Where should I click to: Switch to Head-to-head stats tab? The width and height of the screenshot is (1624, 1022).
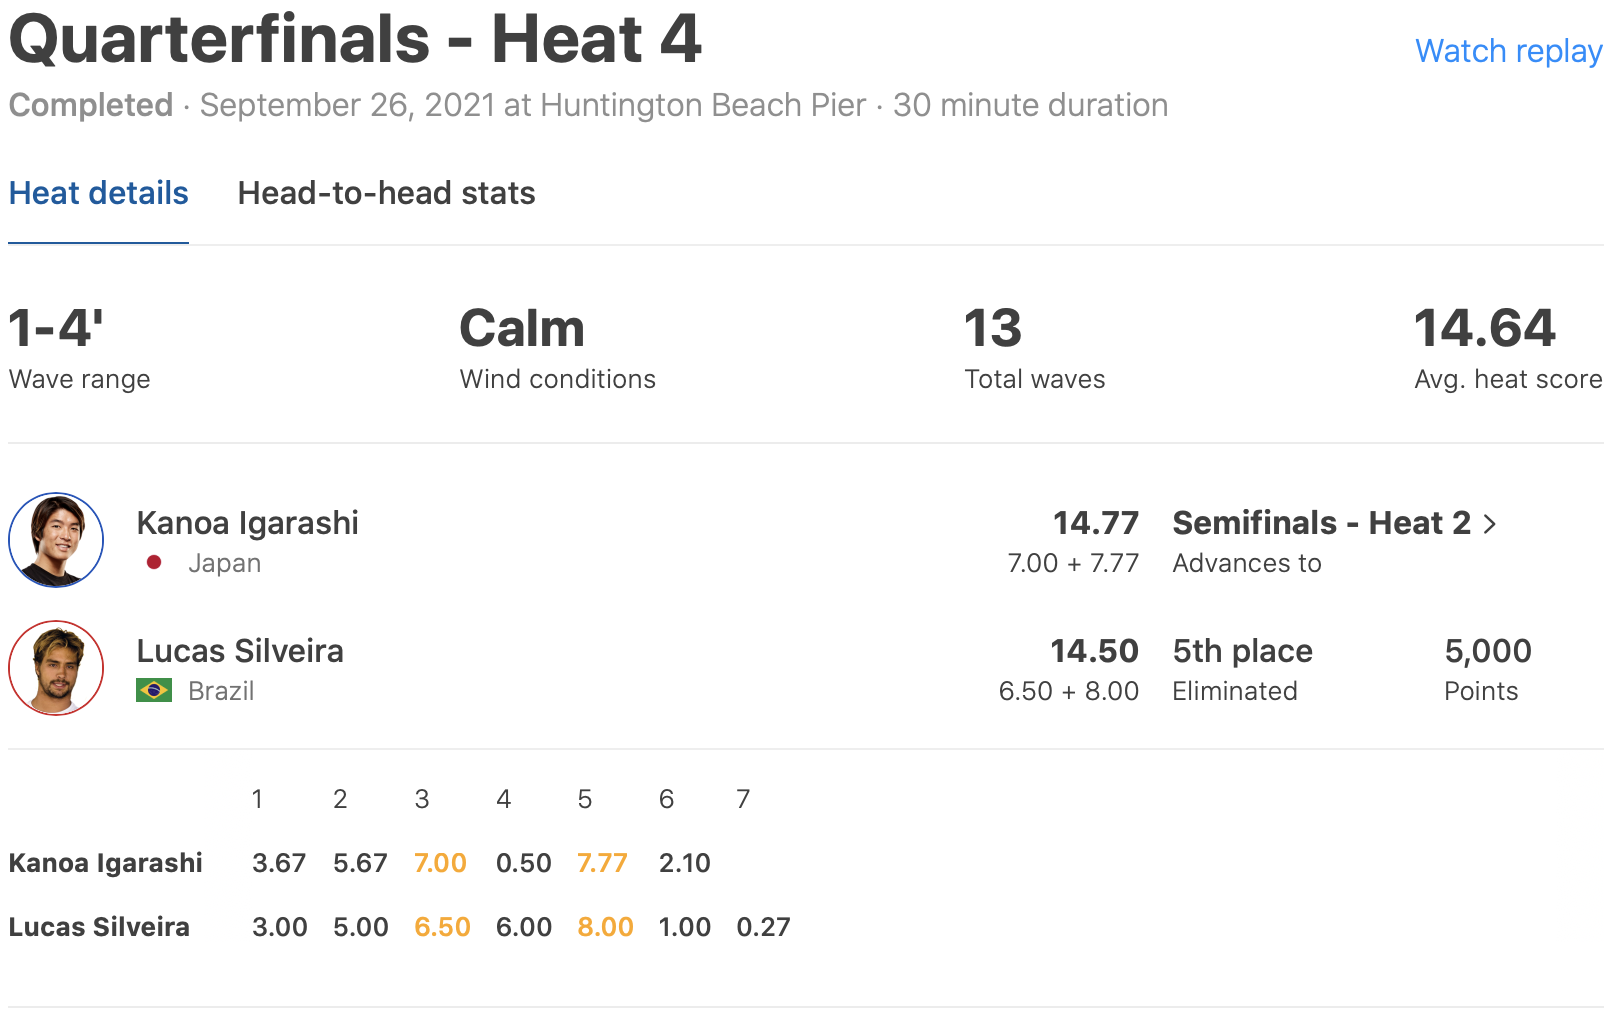386,193
